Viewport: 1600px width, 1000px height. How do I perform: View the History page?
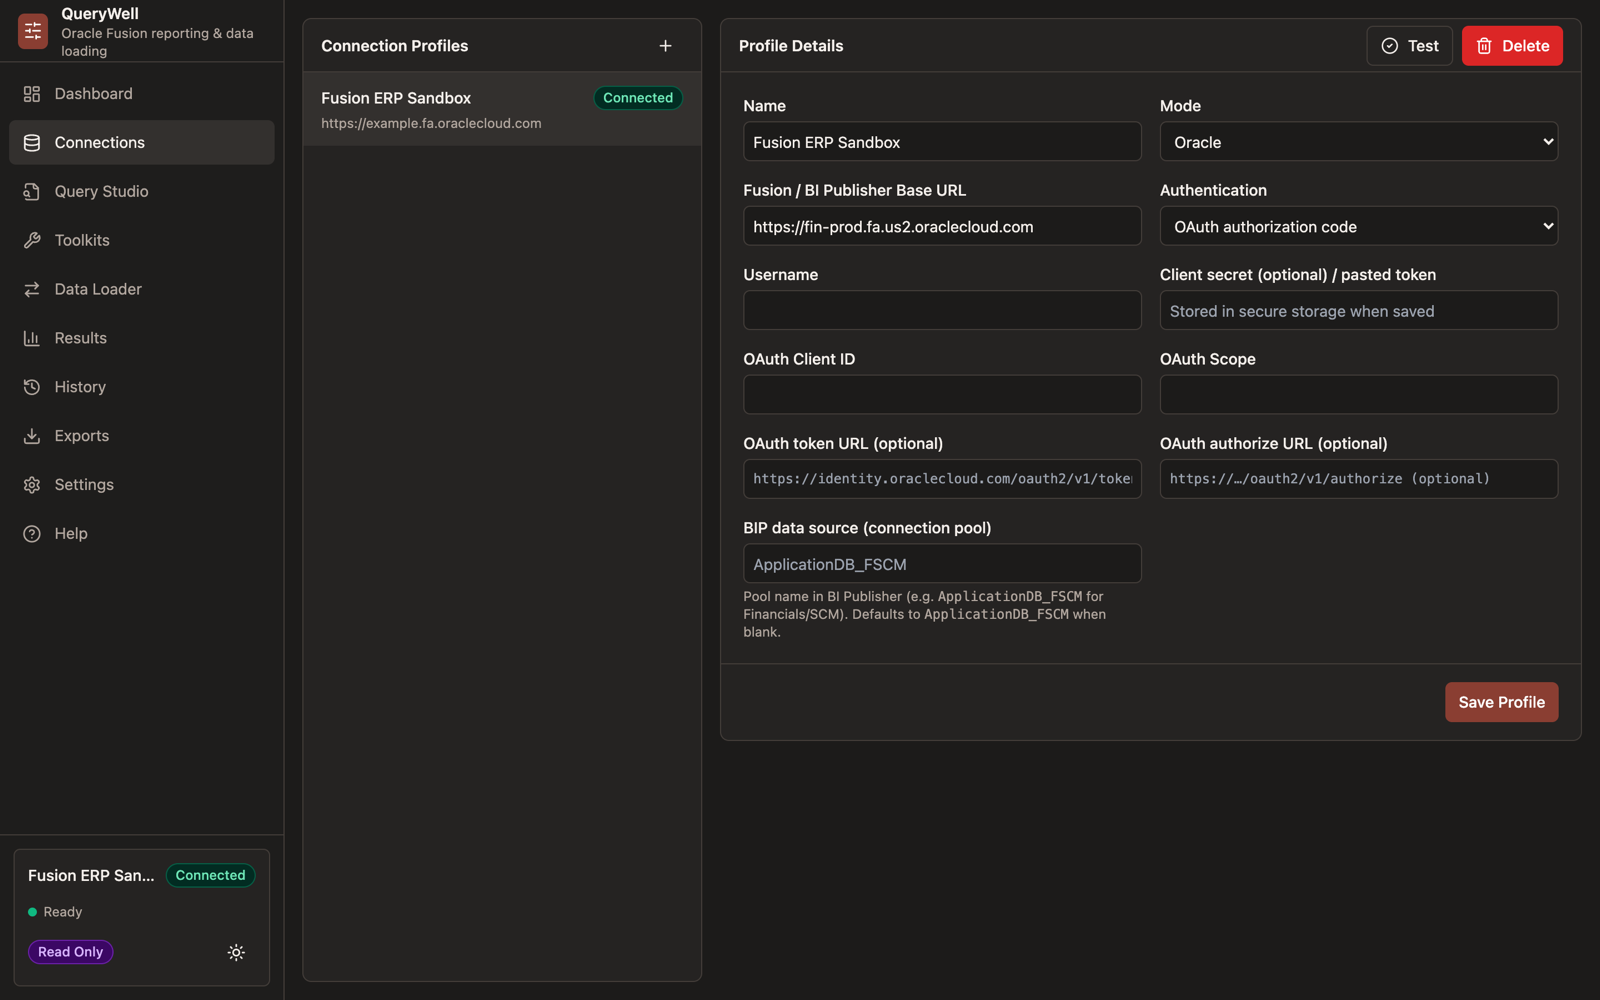(x=142, y=387)
